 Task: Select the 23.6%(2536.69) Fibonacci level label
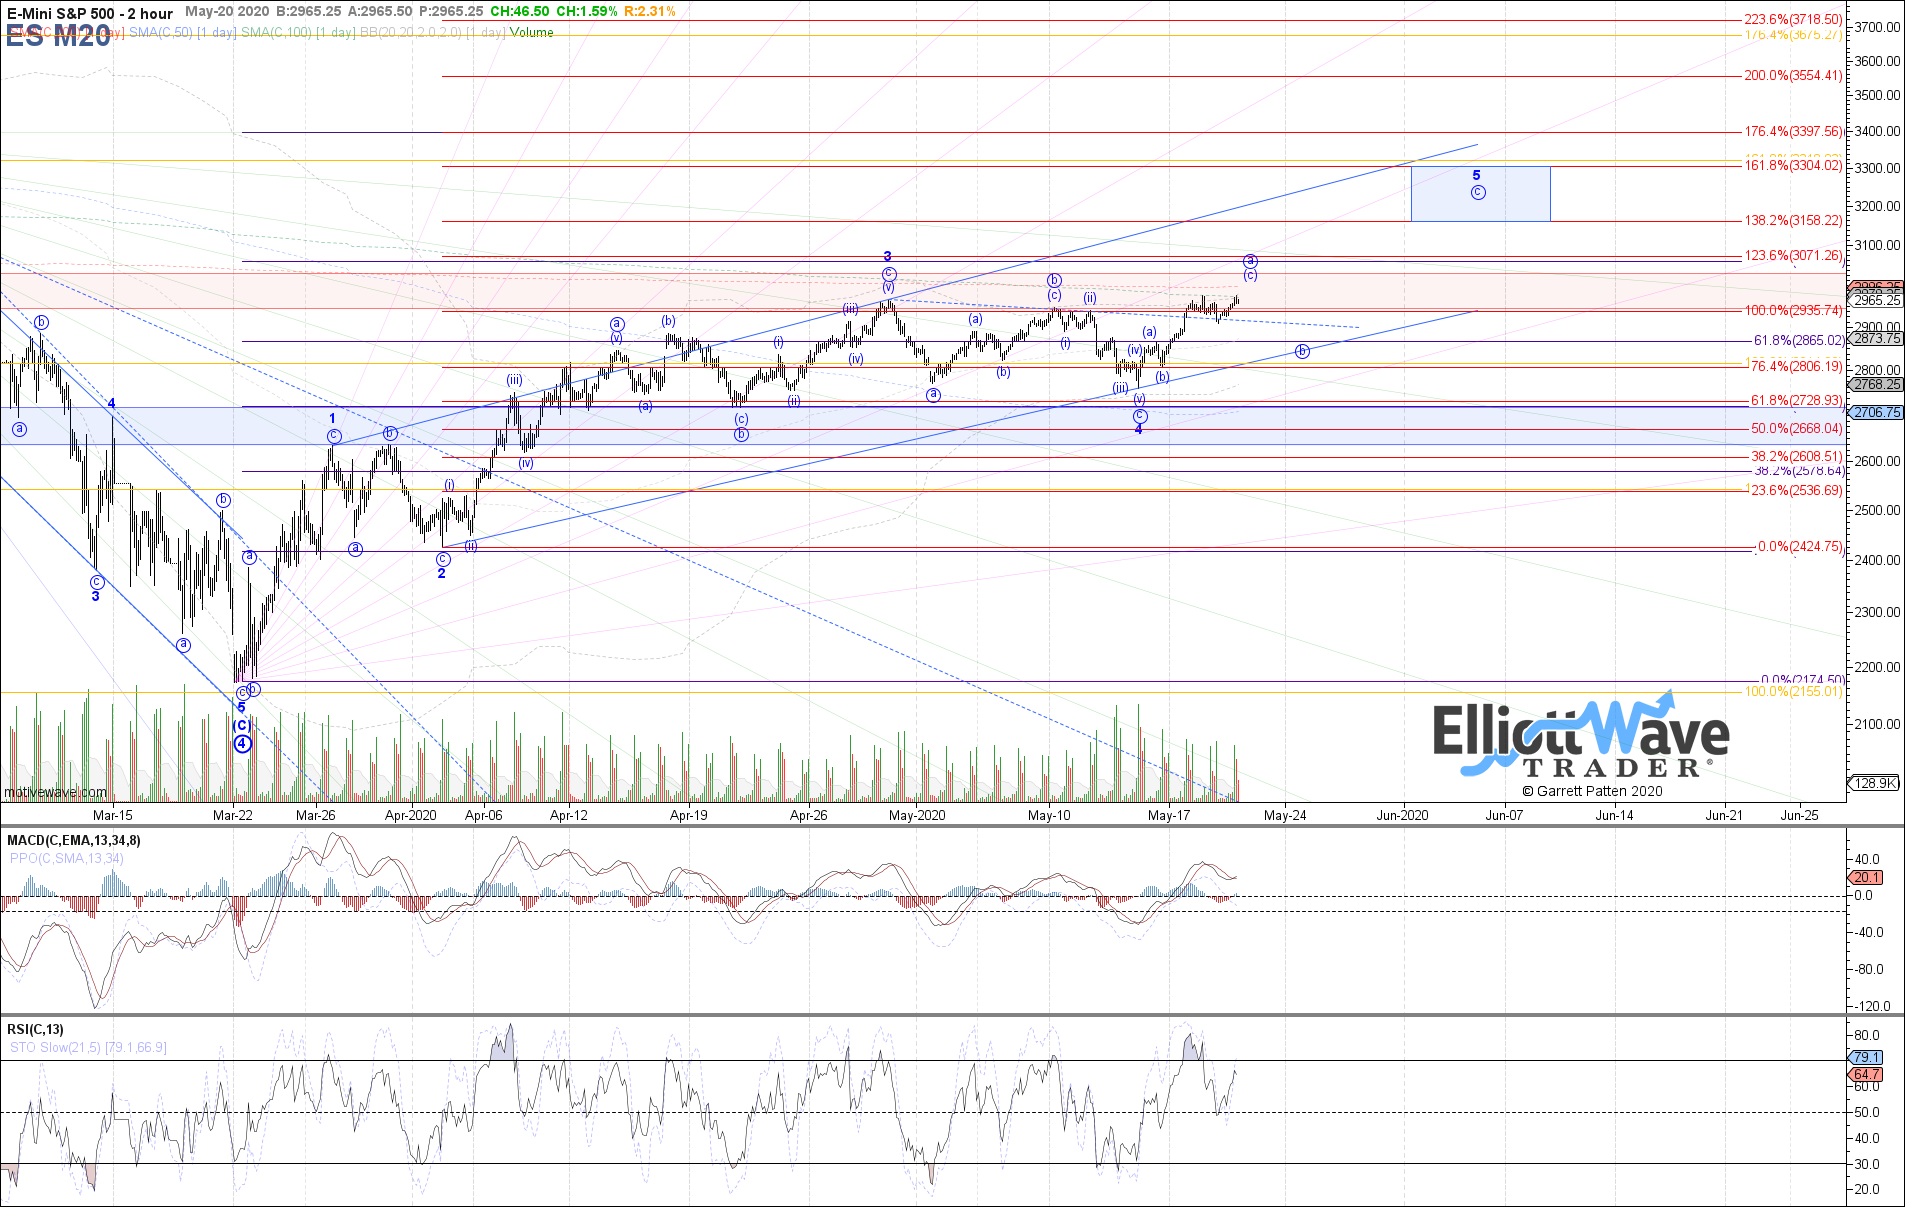click(1796, 490)
